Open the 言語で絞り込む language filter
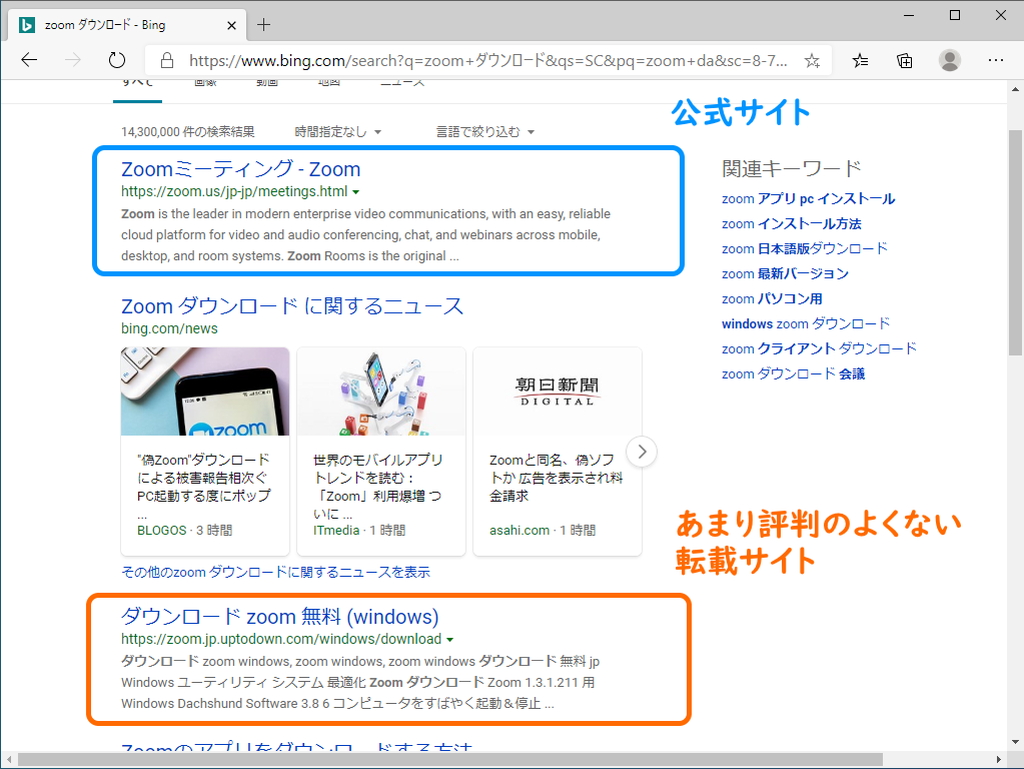Viewport: 1024px width, 769px height. tap(485, 131)
